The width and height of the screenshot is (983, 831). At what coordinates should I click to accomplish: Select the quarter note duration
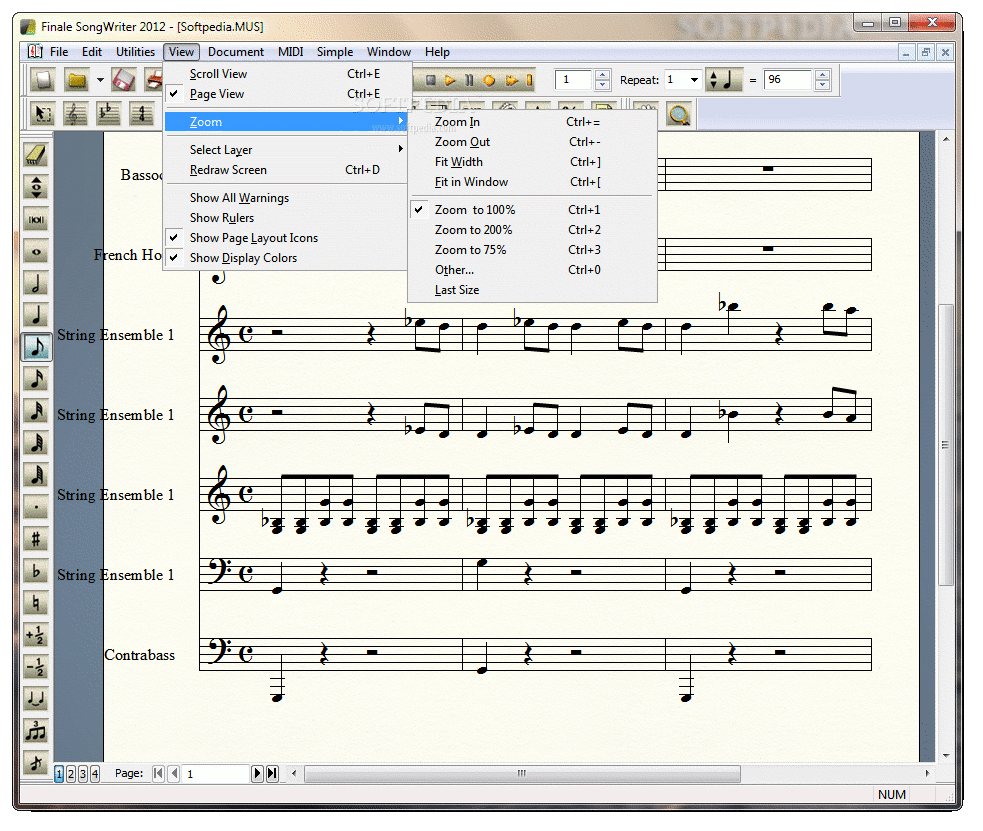pos(36,315)
